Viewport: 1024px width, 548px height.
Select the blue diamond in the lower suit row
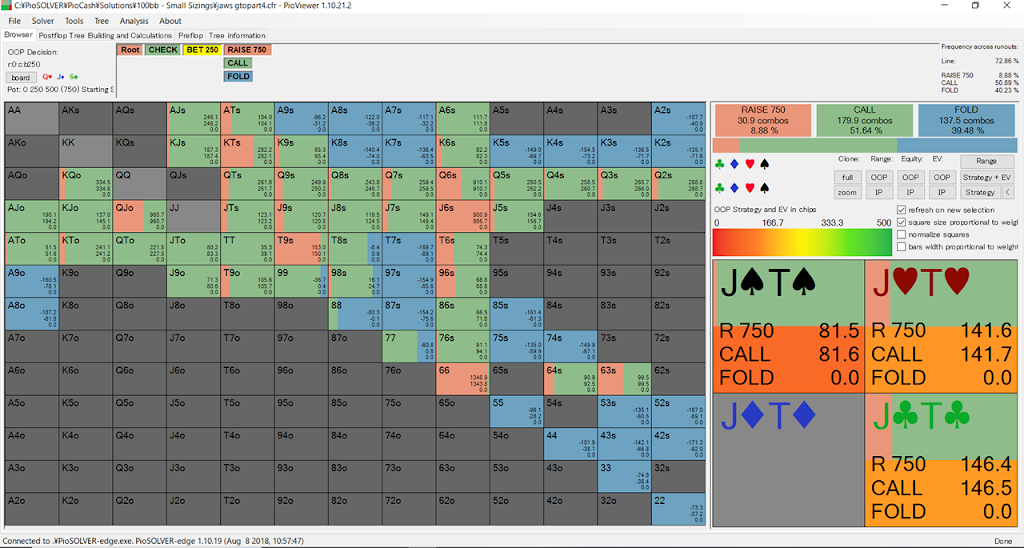tap(734, 188)
